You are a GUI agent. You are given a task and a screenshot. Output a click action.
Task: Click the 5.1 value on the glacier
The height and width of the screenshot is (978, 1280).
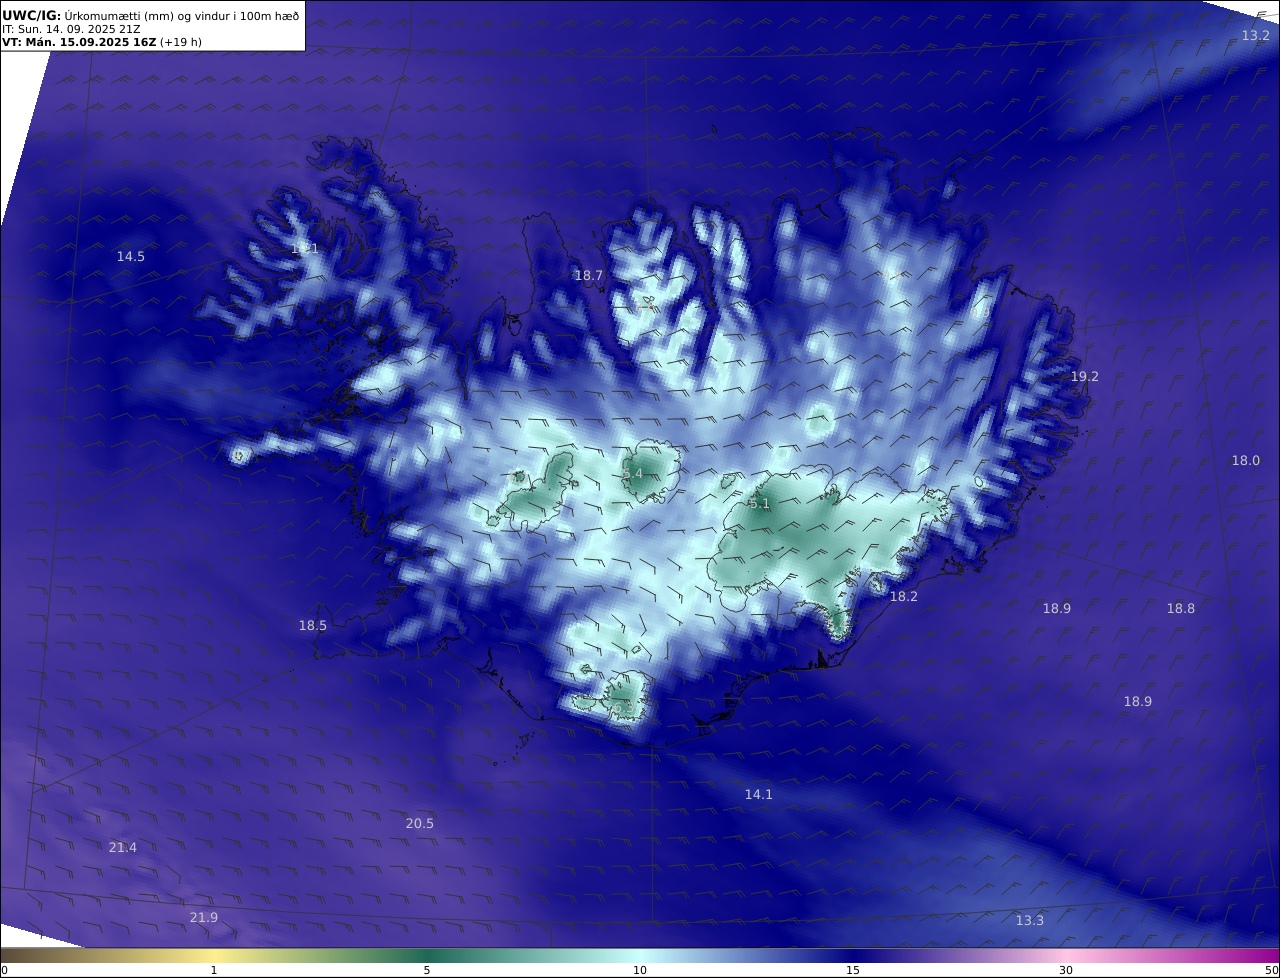[x=759, y=504]
